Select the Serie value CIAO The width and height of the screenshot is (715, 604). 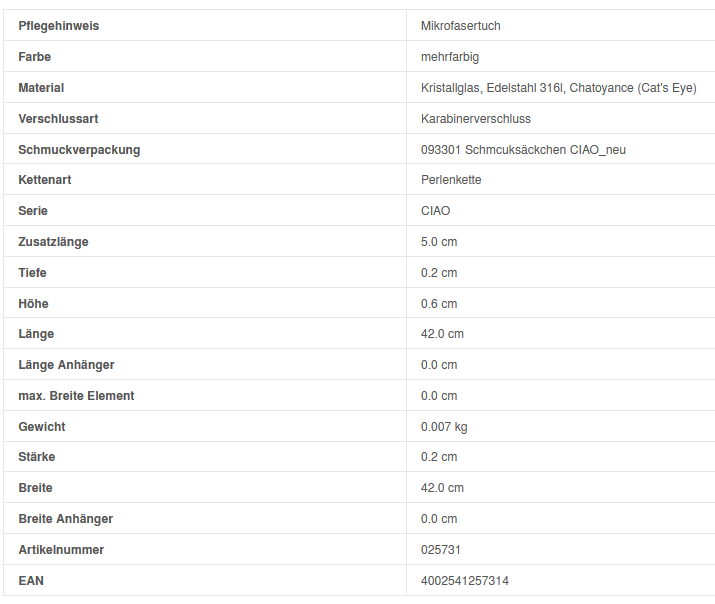point(435,211)
